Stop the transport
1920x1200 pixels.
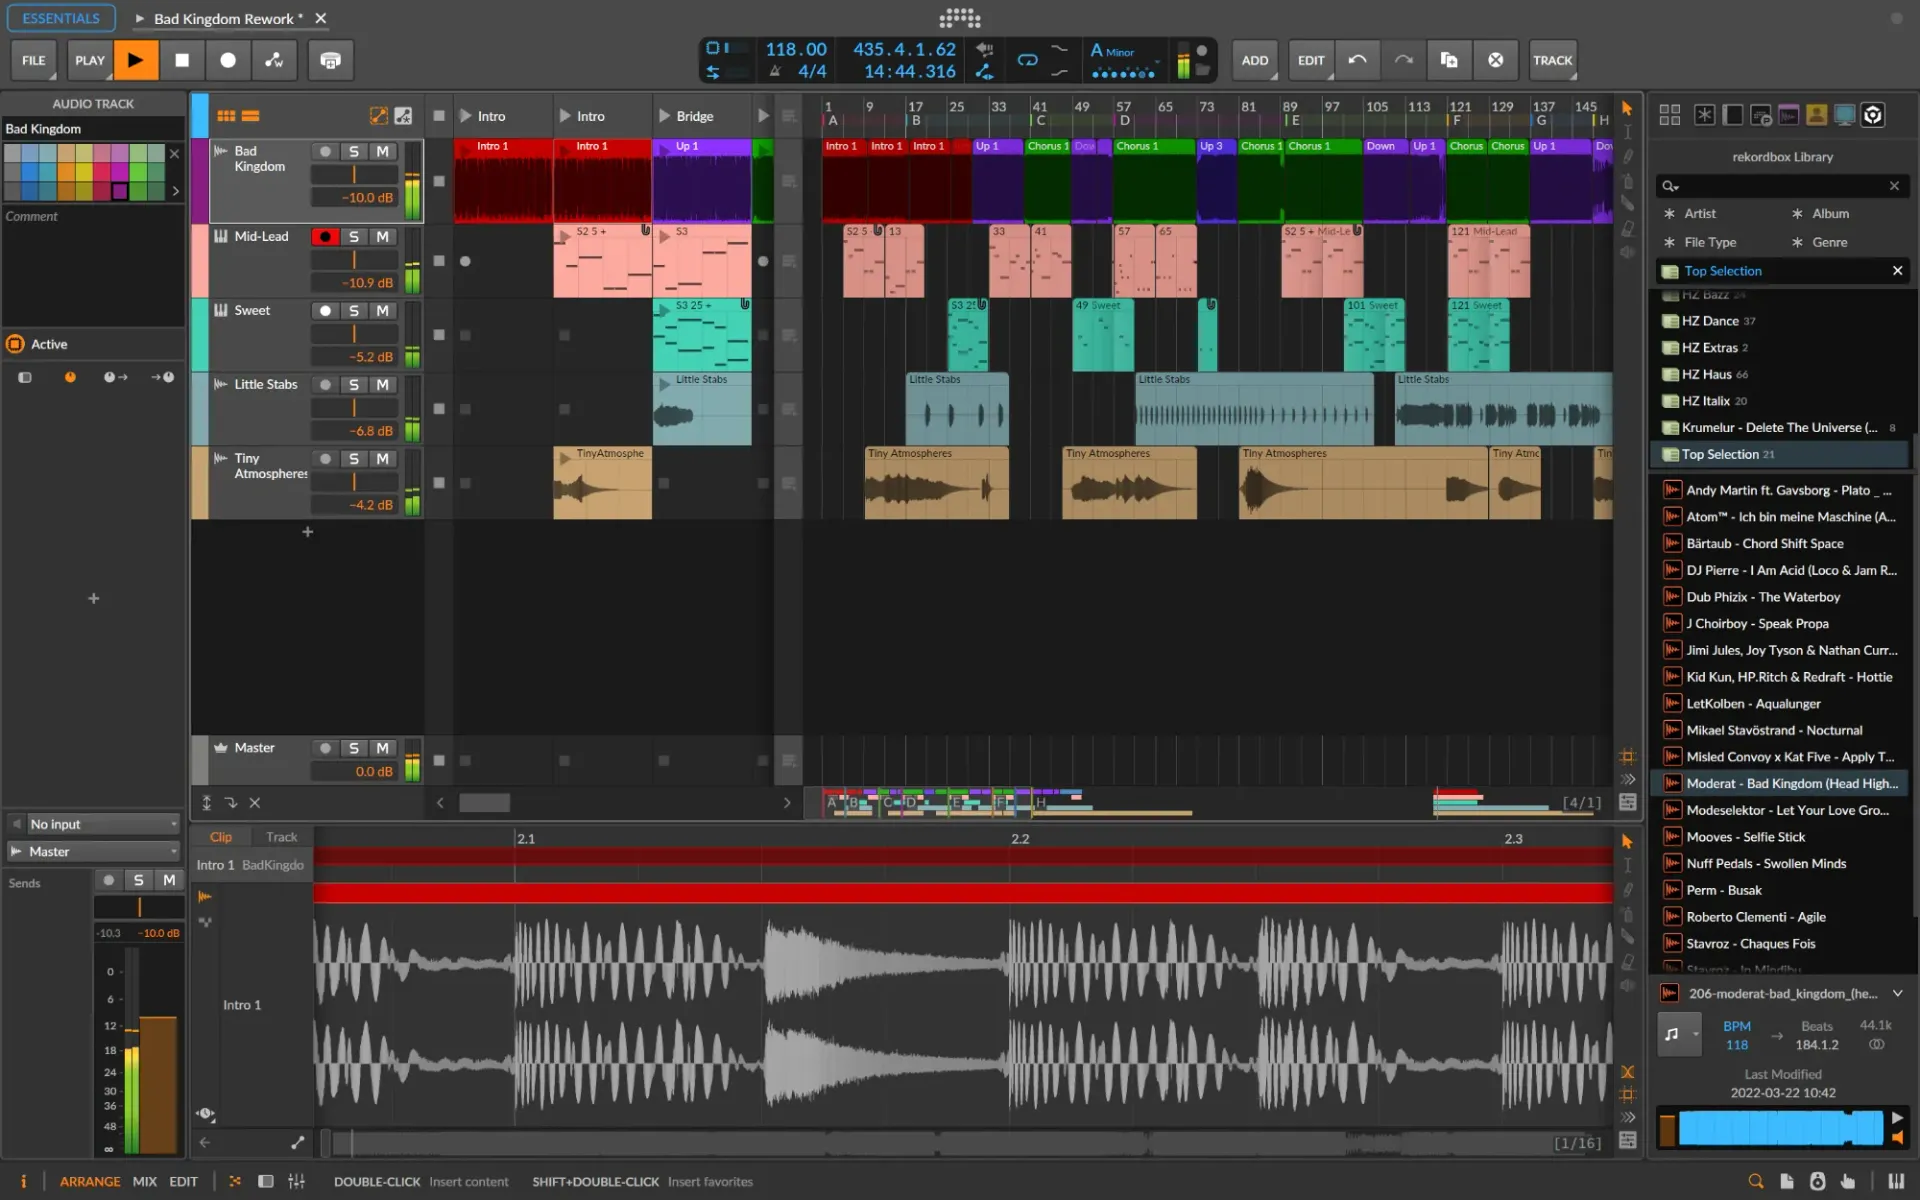tap(182, 60)
